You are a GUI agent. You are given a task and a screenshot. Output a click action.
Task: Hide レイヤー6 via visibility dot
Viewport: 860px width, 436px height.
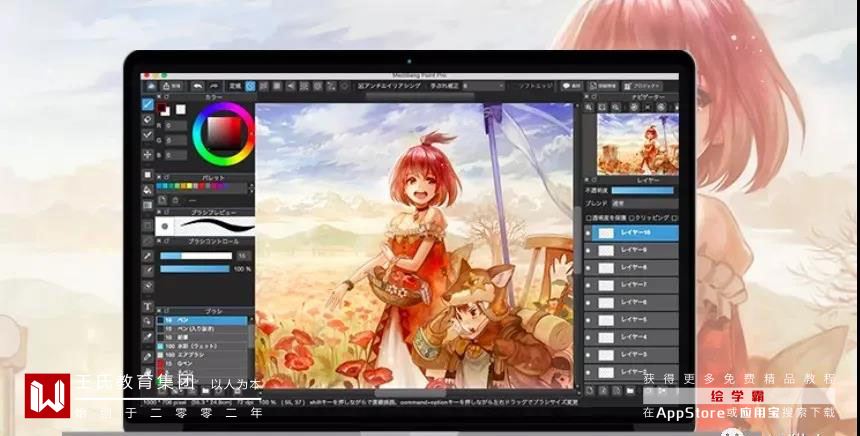589,303
